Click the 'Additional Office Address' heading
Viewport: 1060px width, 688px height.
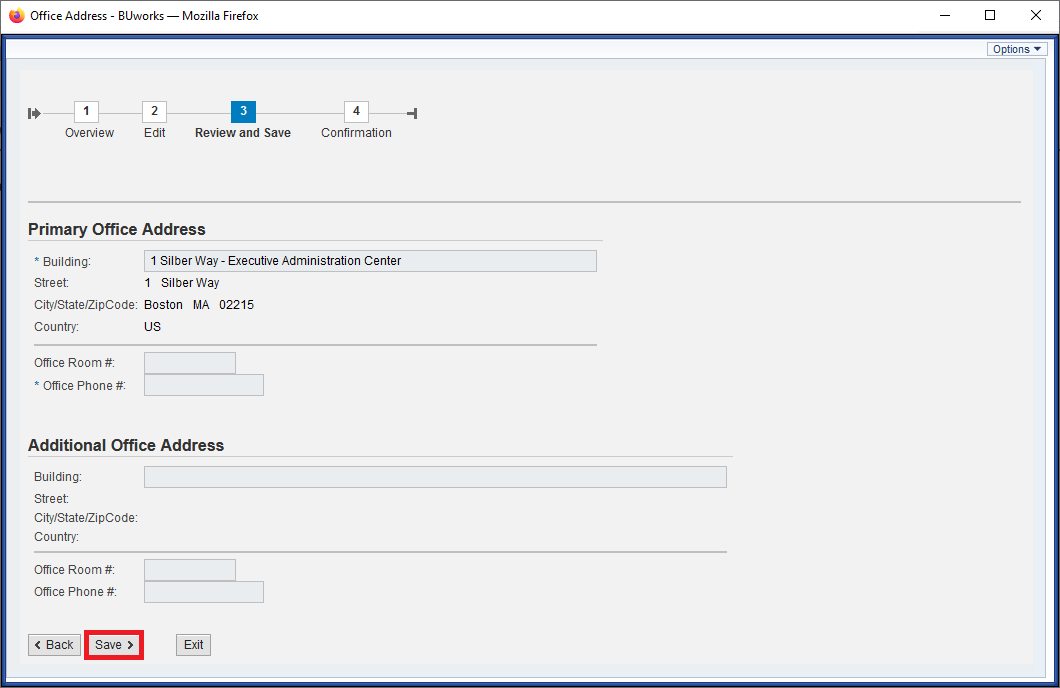click(x=126, y=445)
